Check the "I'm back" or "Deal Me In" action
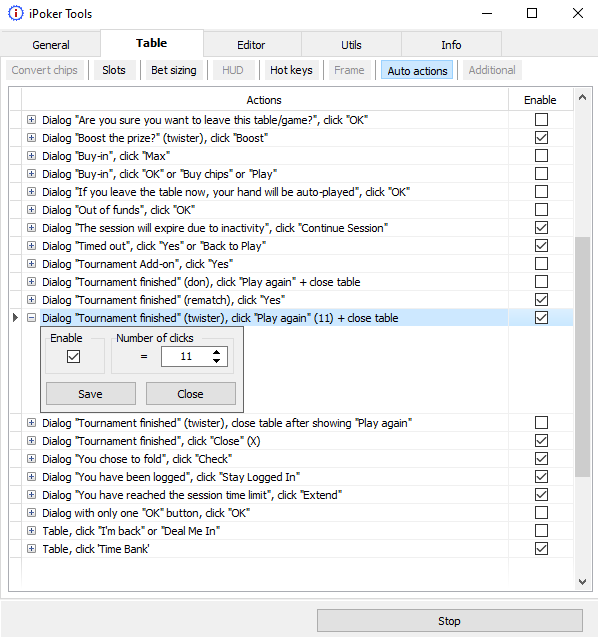Viewport: 598px width, 637px height. [541, 531]
